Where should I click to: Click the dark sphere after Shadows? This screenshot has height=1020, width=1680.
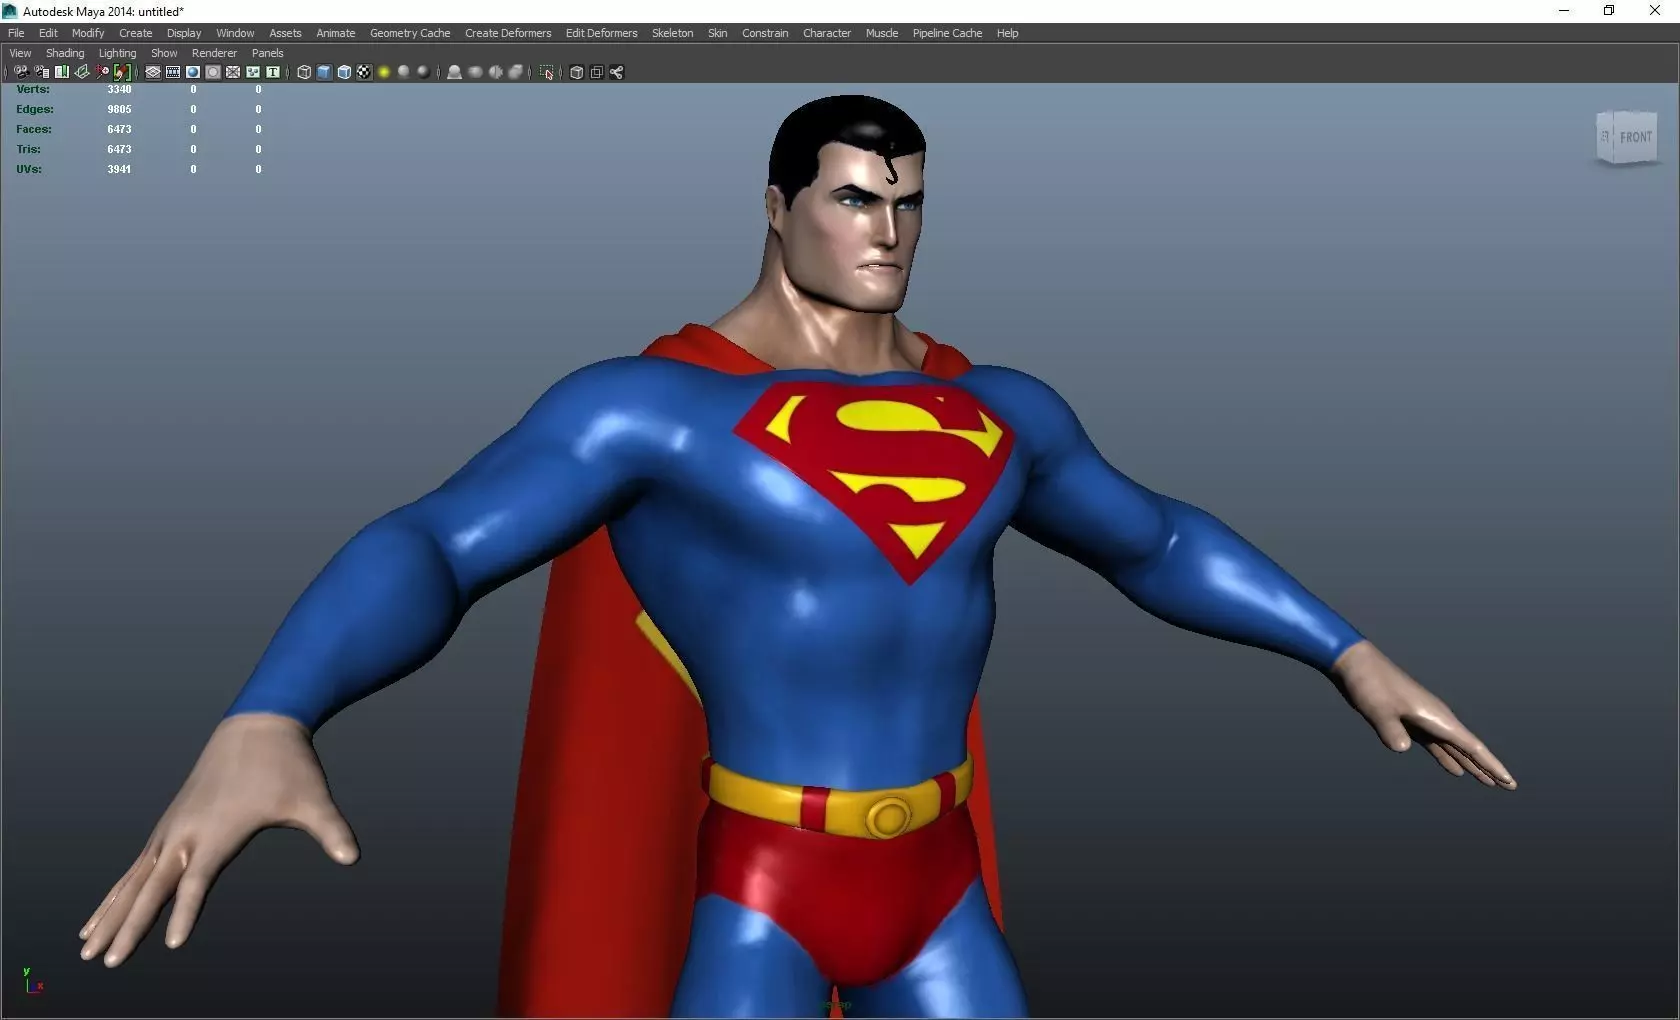click(x=424, y=72)
